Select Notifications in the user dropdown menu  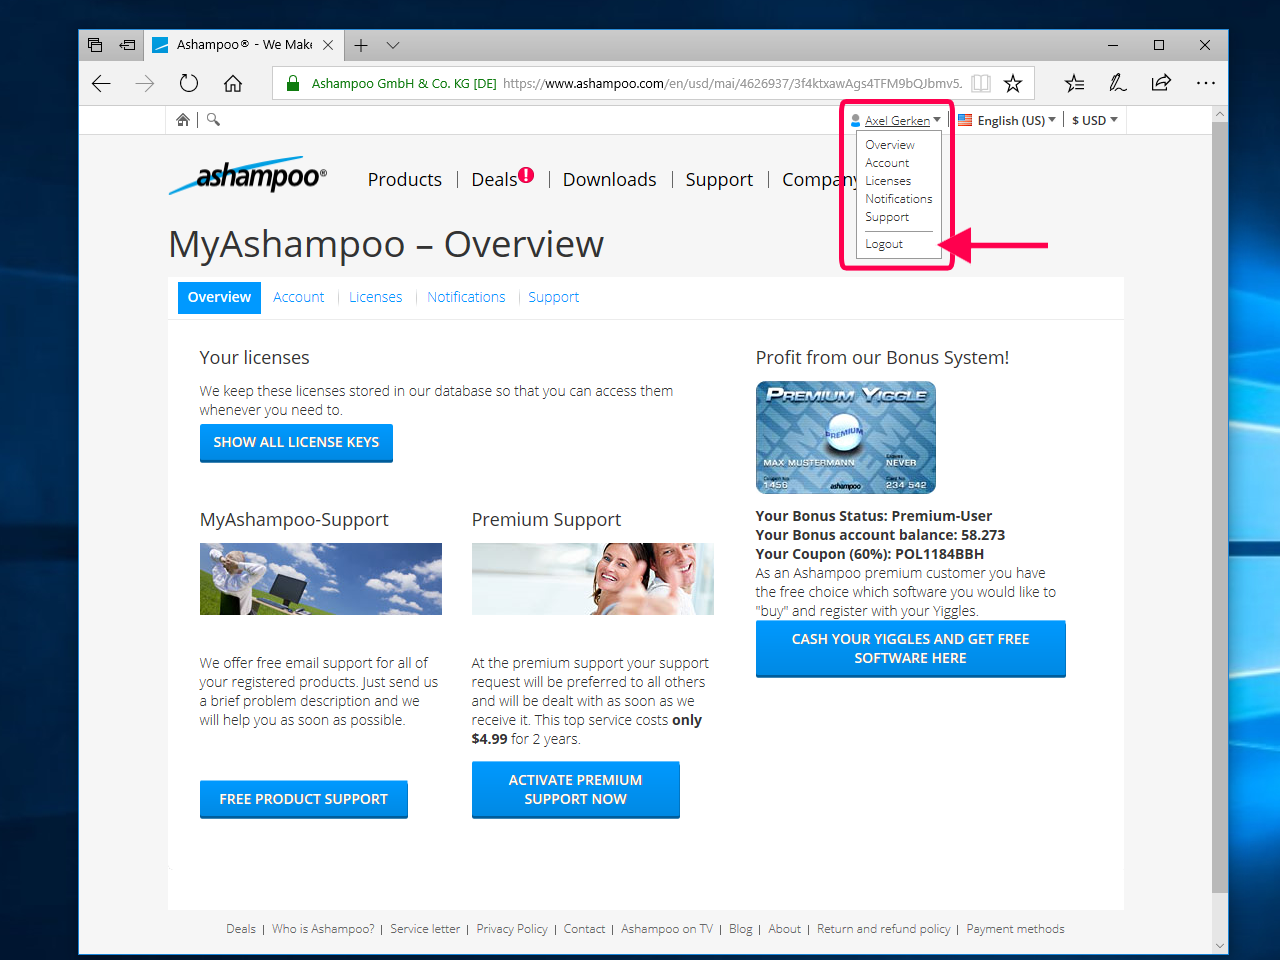coord(899,199)
